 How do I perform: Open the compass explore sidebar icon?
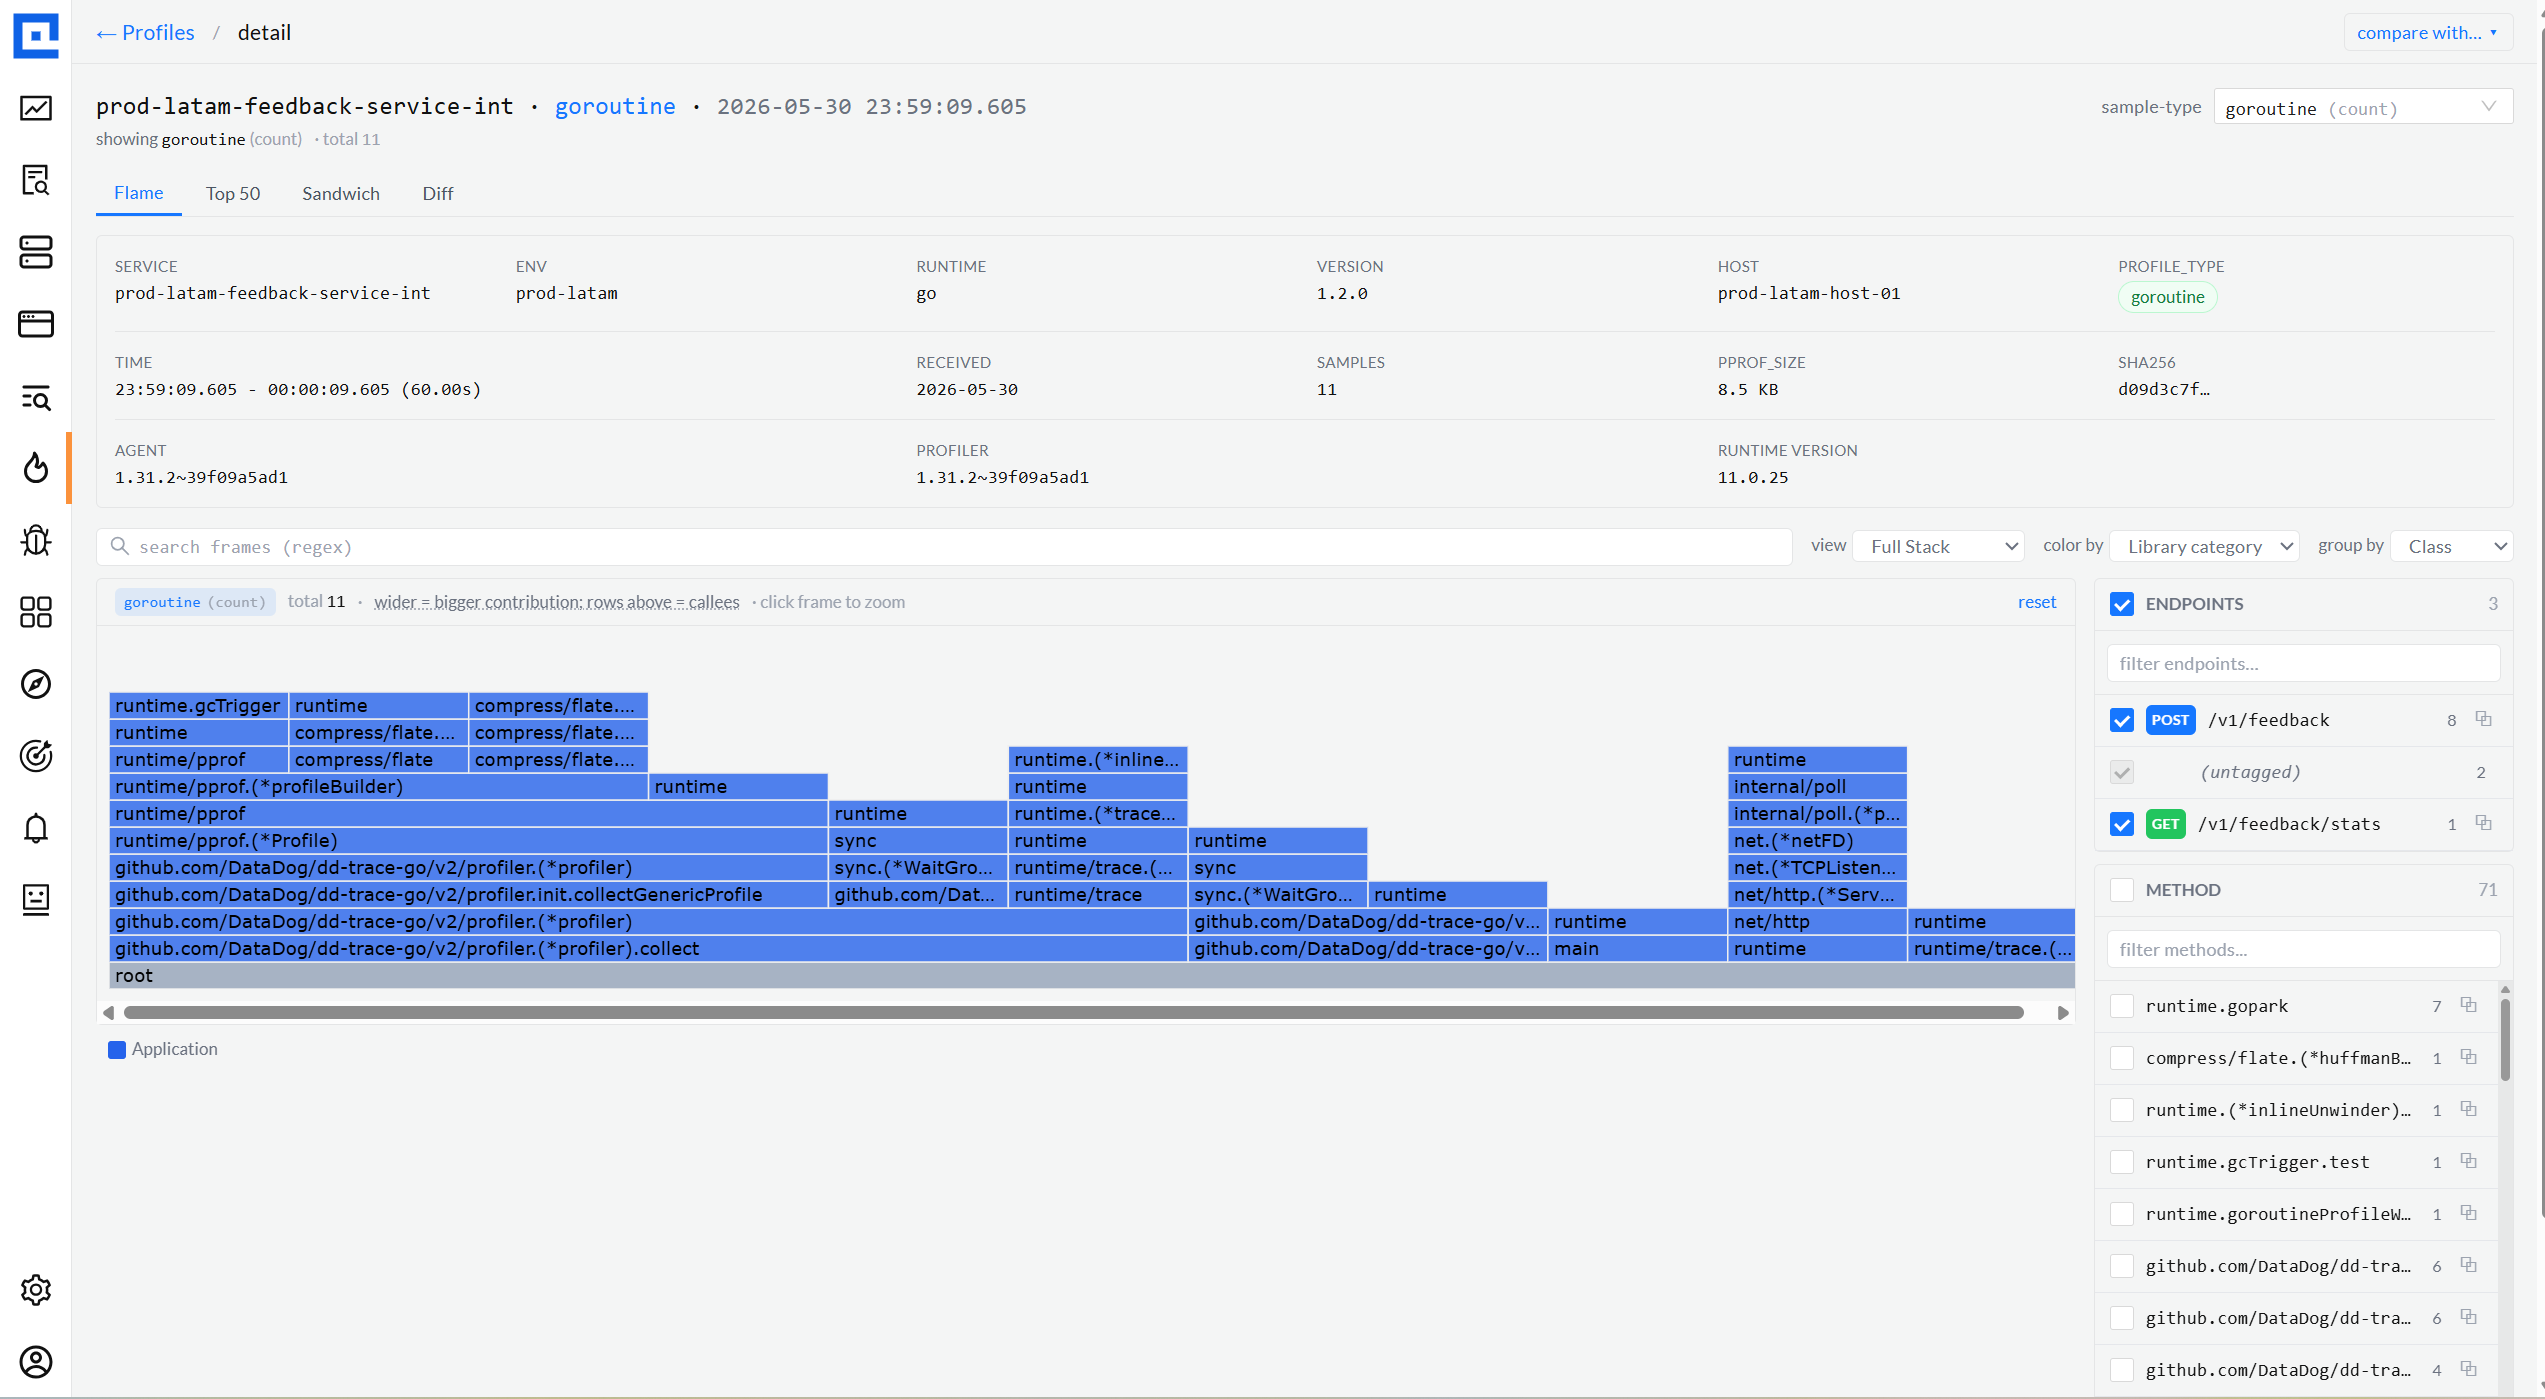tap(36, 684)
